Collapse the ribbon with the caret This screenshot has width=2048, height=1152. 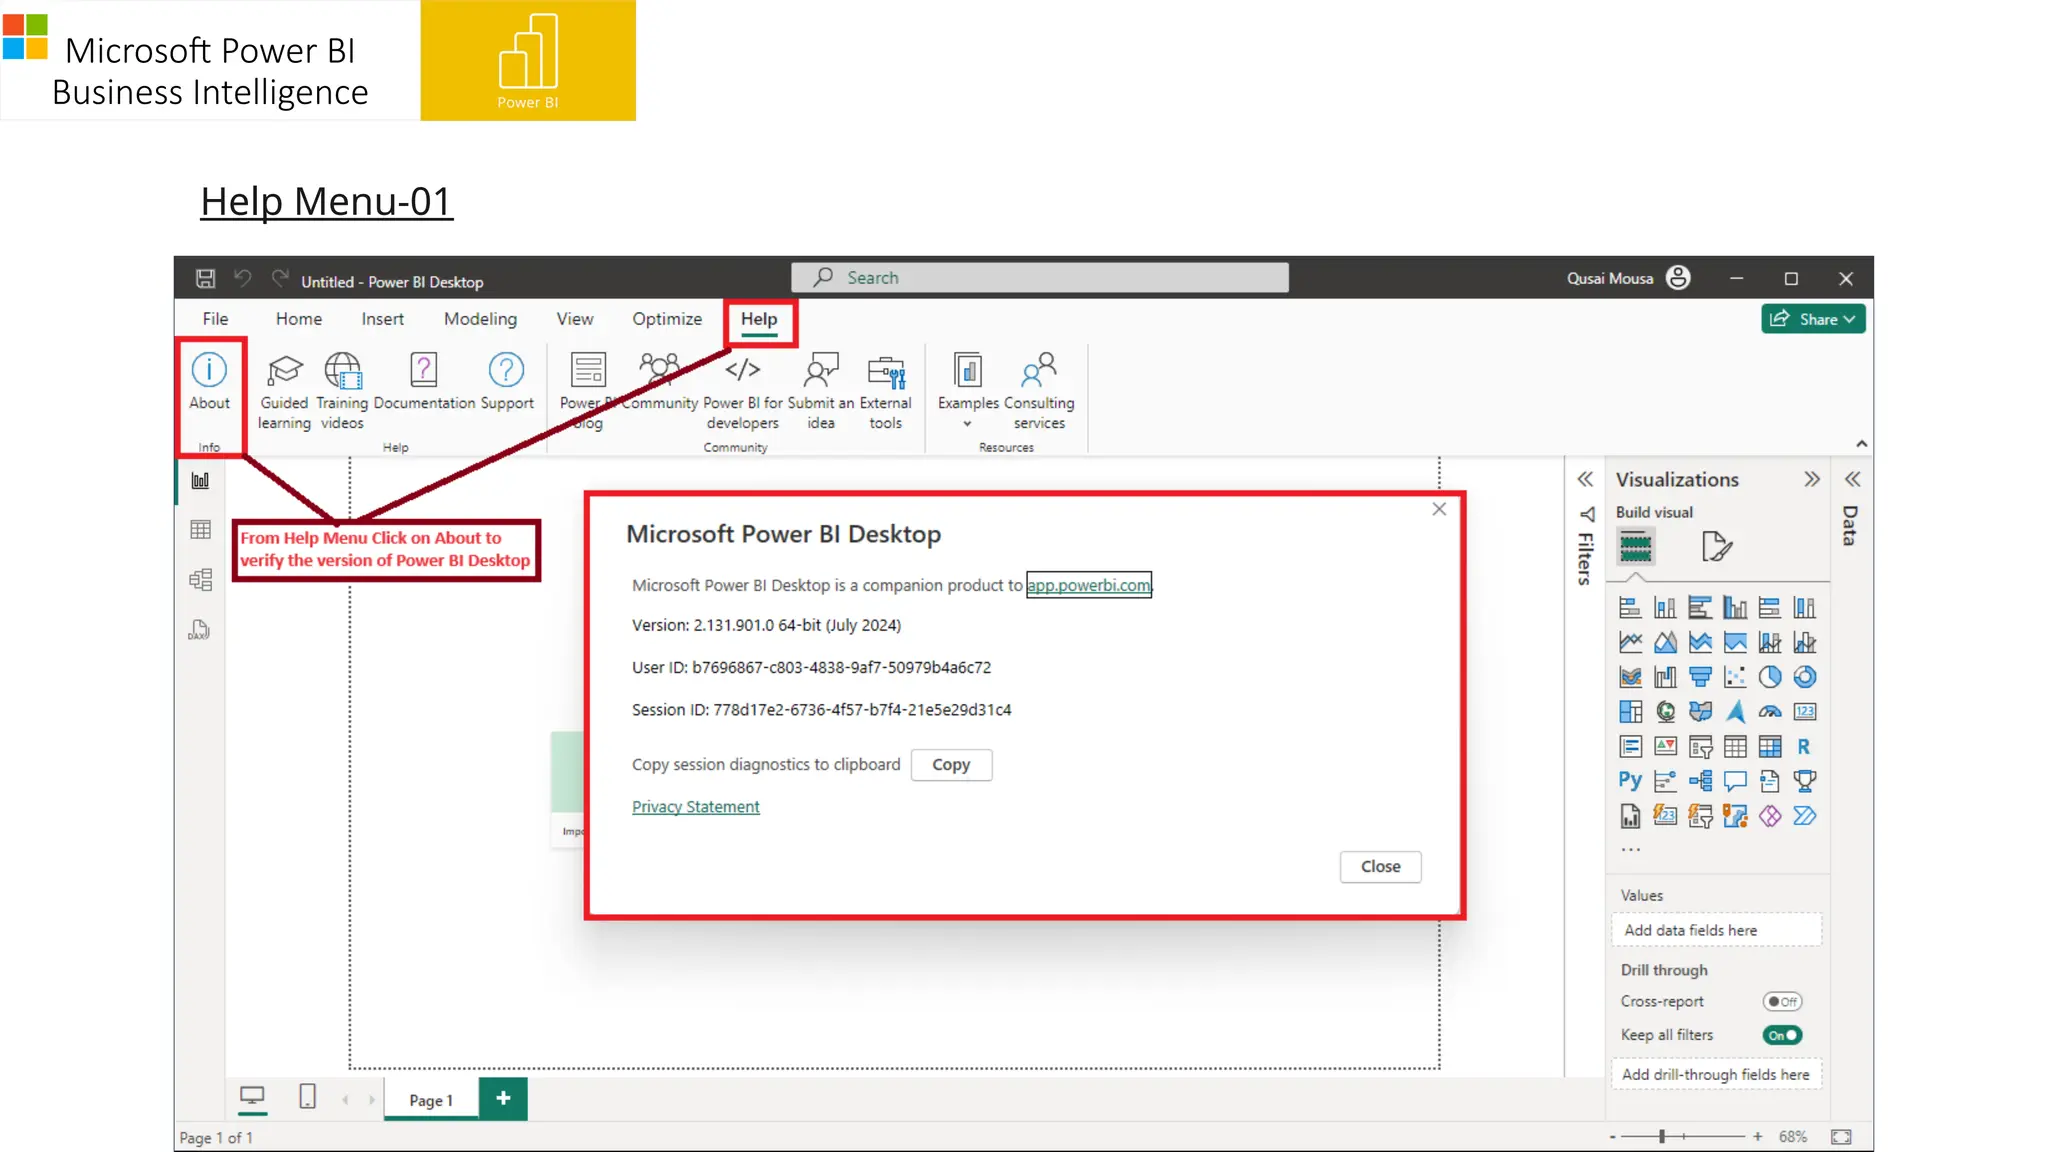coord(1861,443)
